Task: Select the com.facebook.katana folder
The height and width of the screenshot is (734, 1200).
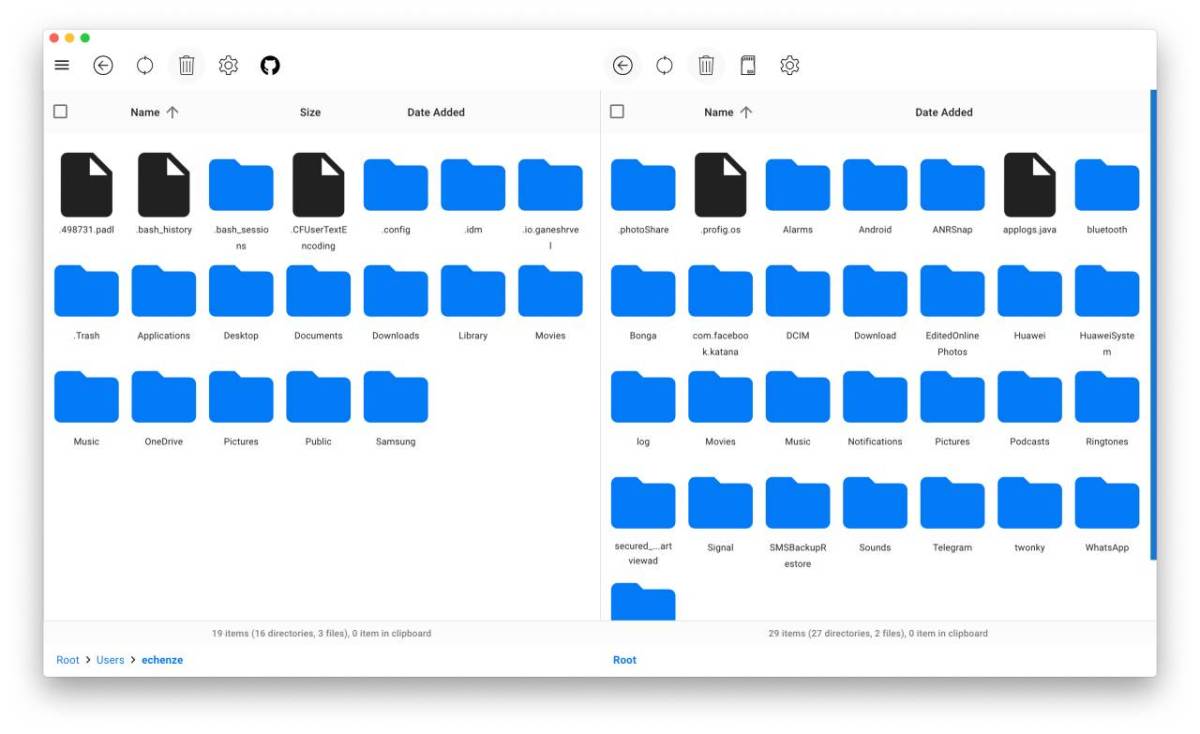Action: pyautogui.click(x=720, y=309)
